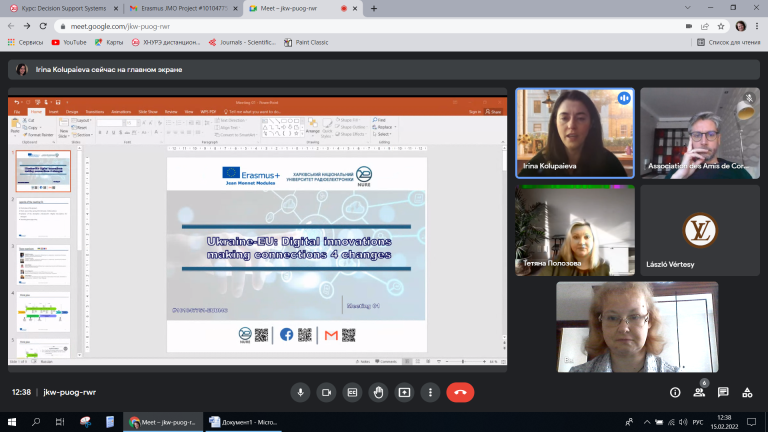Select slide 1 thumbnail in shared PowerPoint
Image resolution: width=768 pixels, height=432 pixels.
pyautogui.click(x=43, y=171)
